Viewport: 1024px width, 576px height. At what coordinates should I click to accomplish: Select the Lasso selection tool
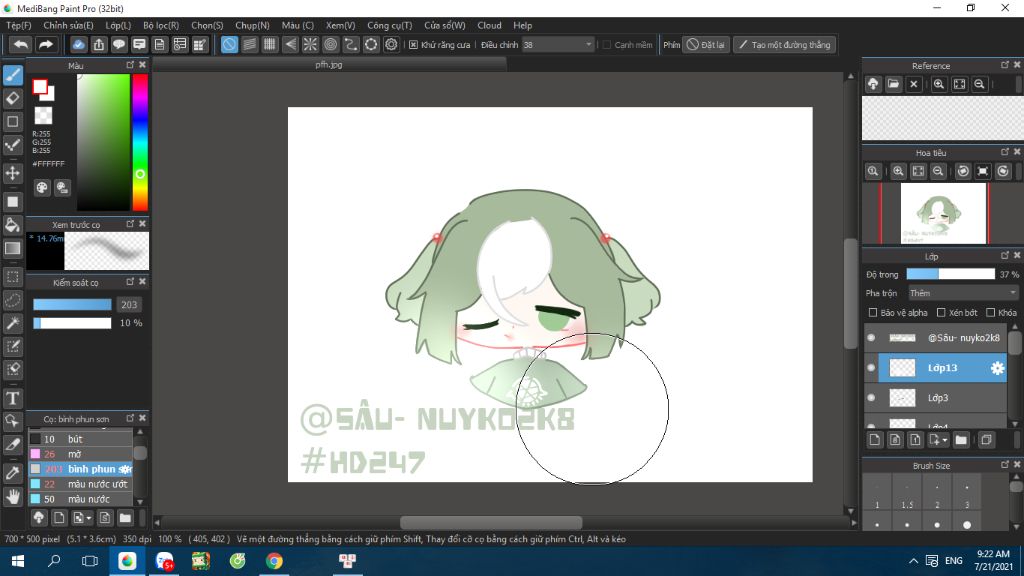[12, 300]
